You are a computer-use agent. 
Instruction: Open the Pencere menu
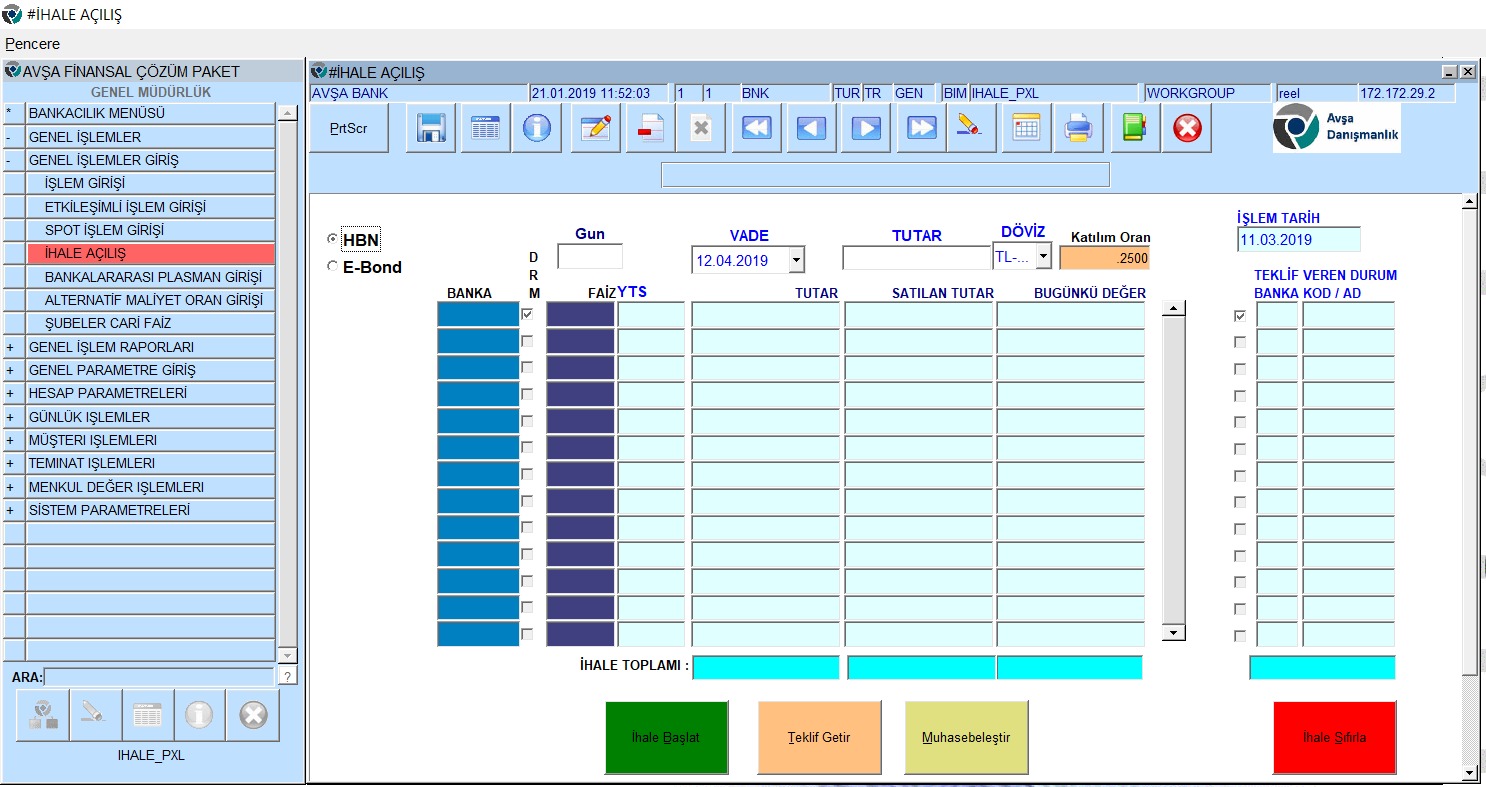pyautogui.click(x=32, y=44)
